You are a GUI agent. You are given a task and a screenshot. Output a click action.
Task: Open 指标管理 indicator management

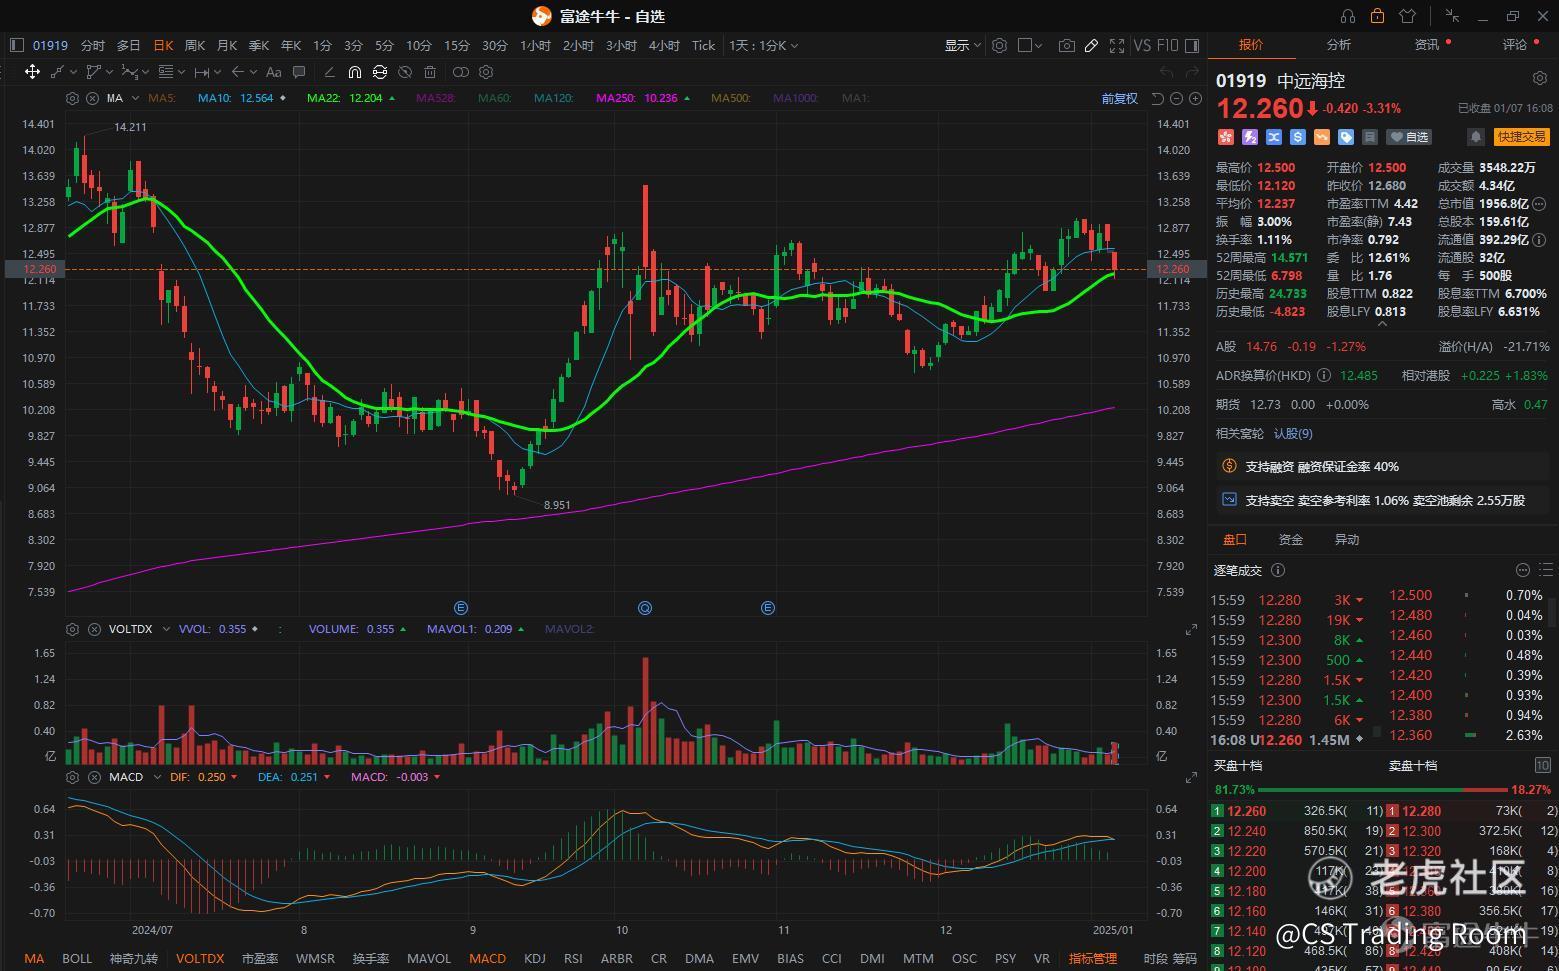click(x=1093, y=958)
